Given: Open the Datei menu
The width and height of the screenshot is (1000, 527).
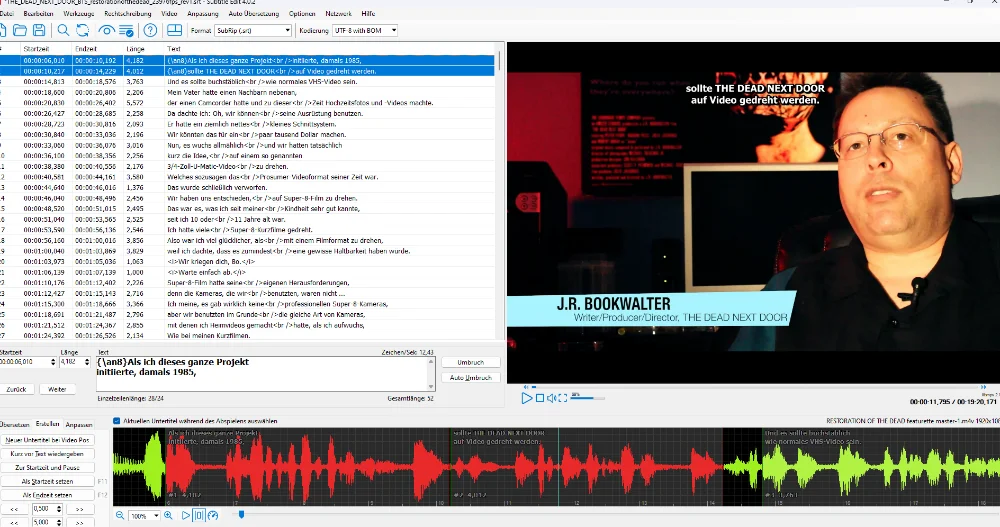Looking at the screenshot, I should coord(6,13).
